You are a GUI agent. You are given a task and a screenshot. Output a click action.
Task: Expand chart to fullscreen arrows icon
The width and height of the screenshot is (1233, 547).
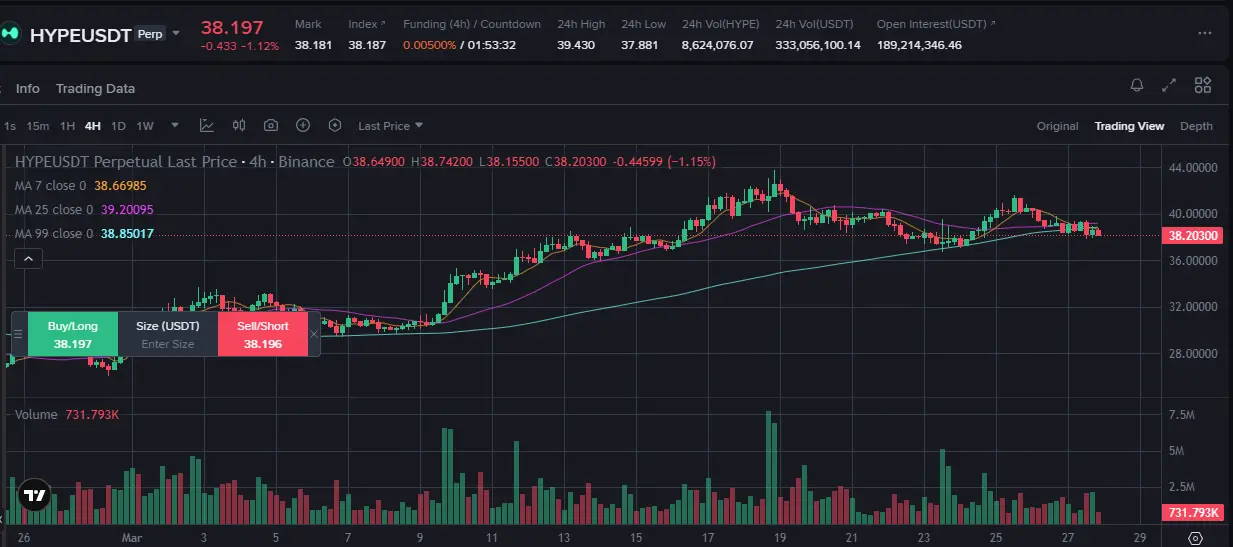pos(1169,85)
